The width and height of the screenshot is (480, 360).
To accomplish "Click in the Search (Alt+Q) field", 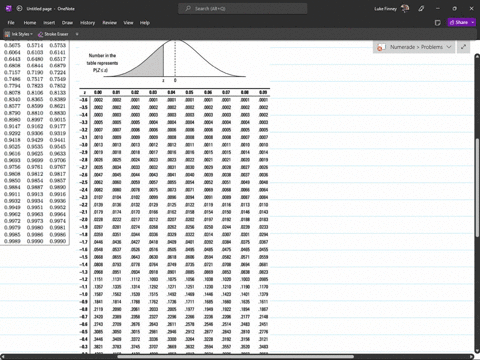I will point(242,9).
